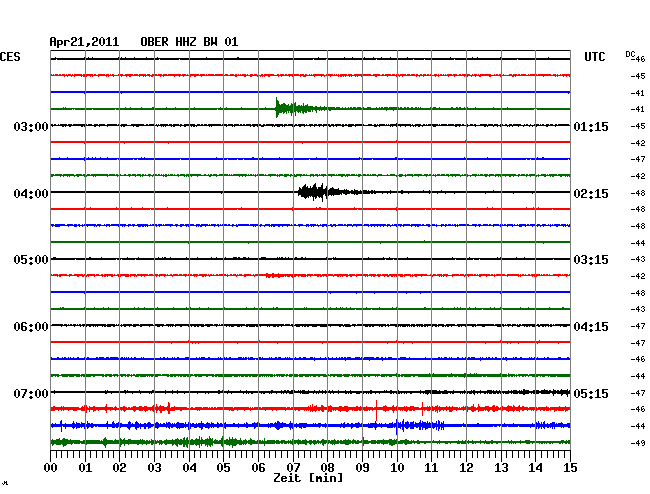Screen dimensions: 650x494
Task: Select DC value -48 in the 02:15 row
Action: tap(638, 193)
